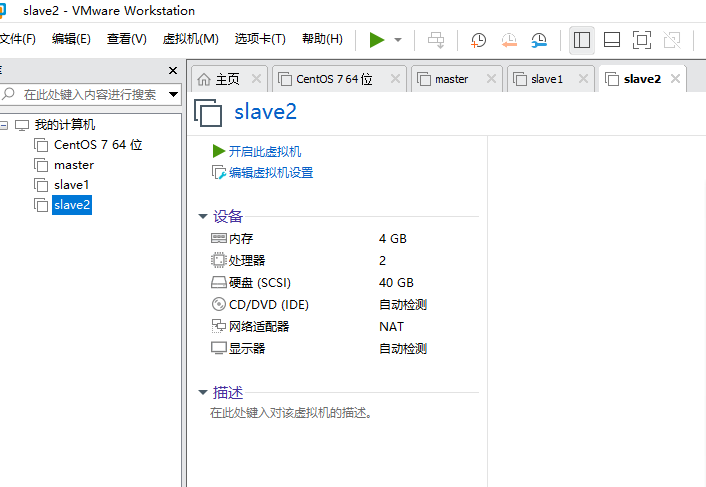Close the 主页 tab

coord(256,79)
